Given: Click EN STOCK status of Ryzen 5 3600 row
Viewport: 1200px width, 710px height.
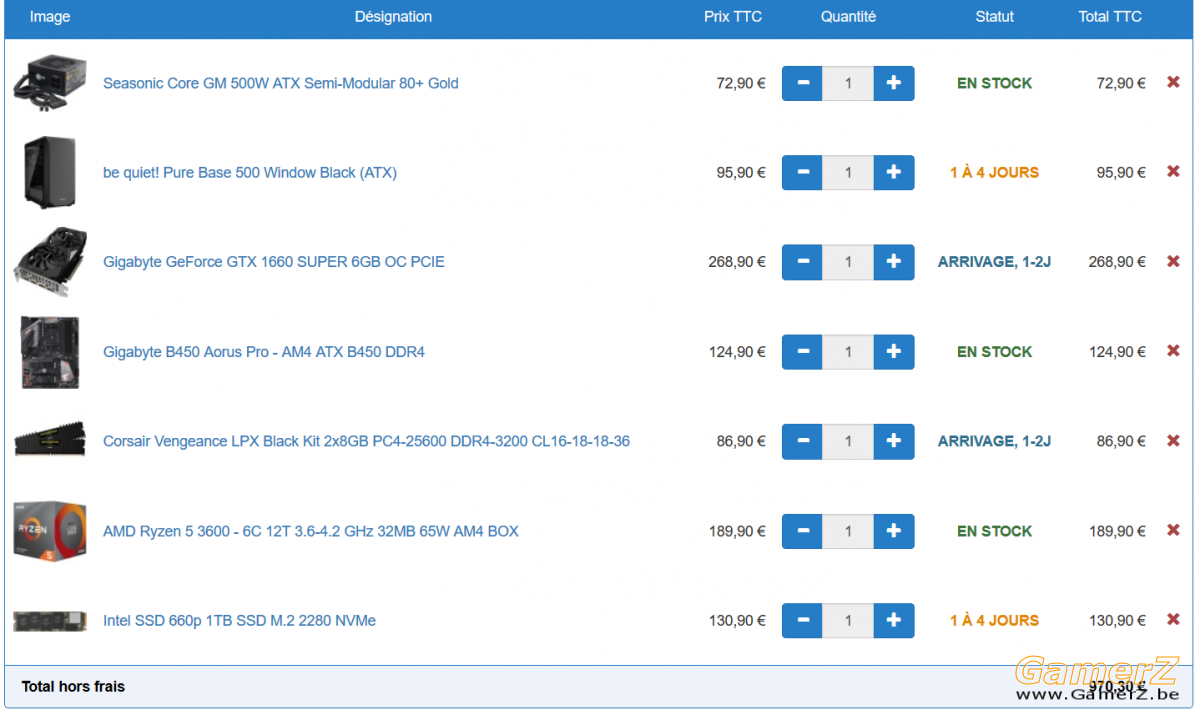Looking at the screenshot, I should 994,531.
